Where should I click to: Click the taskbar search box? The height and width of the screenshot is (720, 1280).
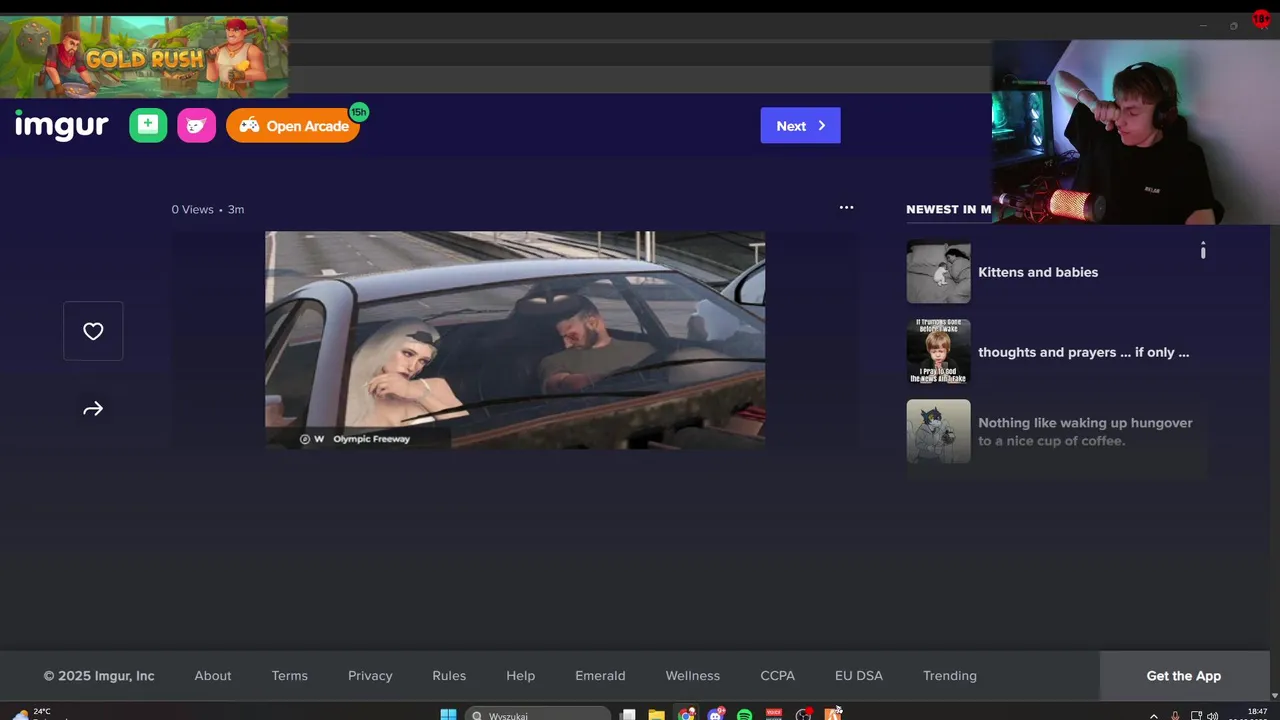(x=538, y=714)
